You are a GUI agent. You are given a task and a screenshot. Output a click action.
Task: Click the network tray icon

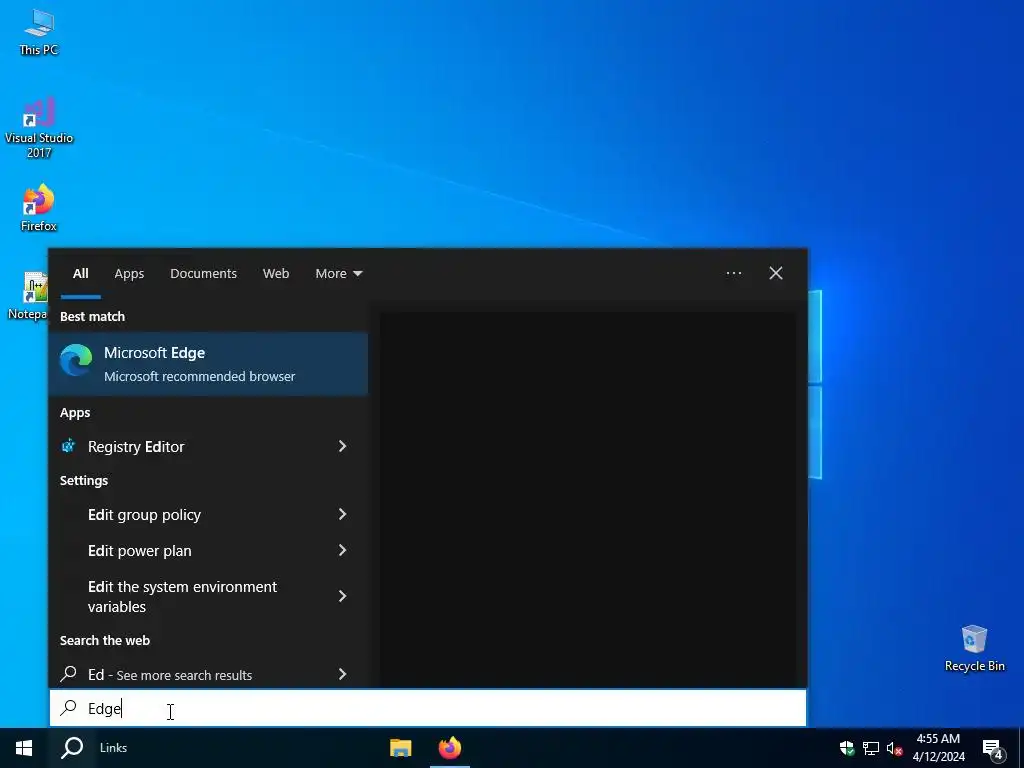click(871, 748)
